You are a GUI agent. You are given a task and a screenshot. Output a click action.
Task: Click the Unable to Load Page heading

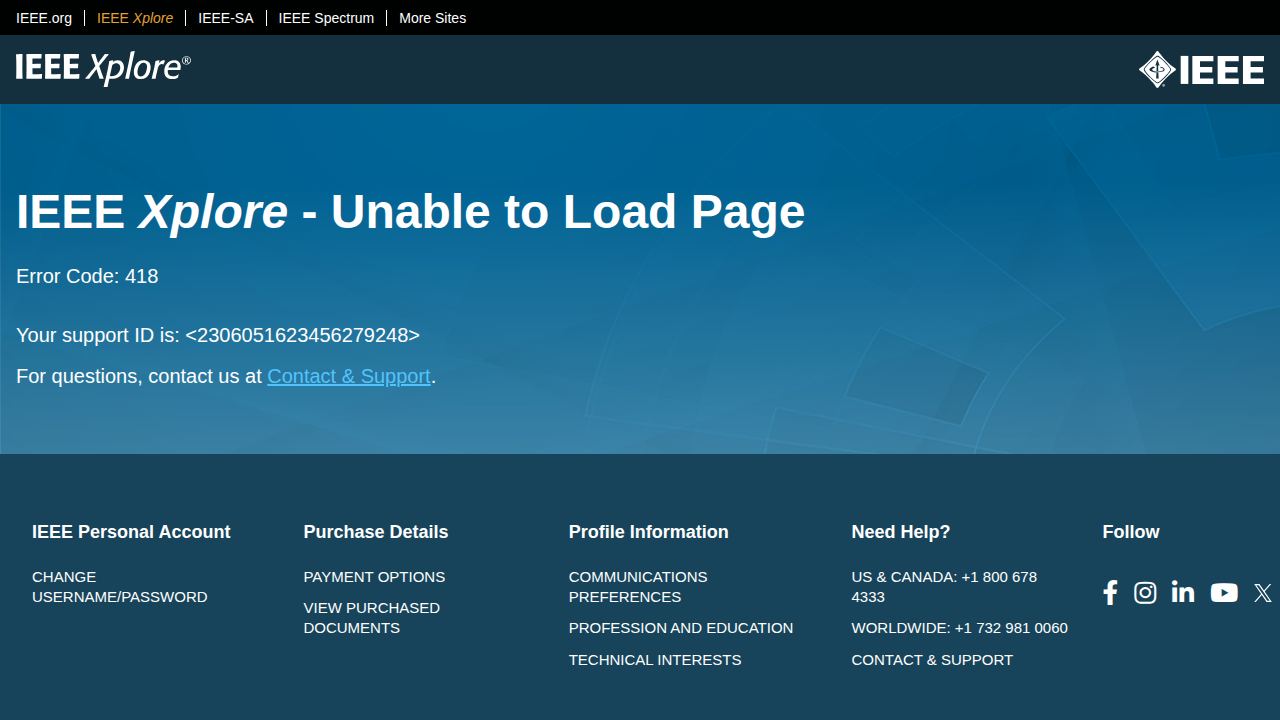[x=410, y=212]
